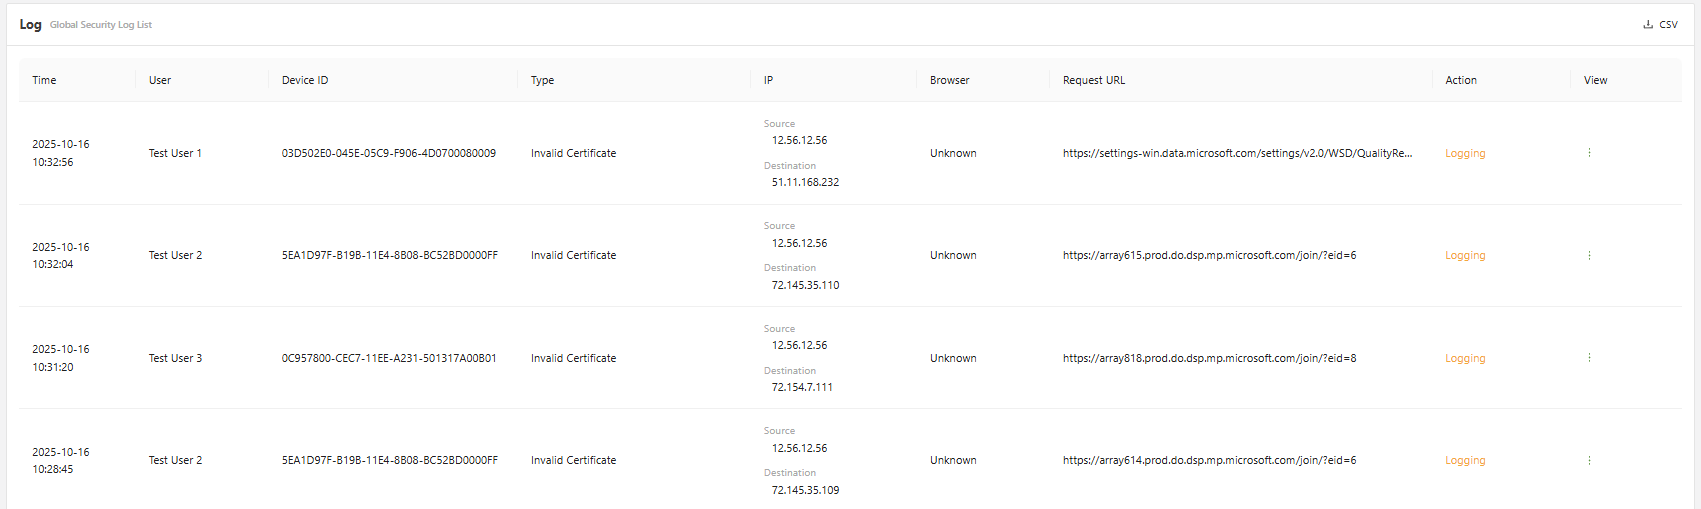1701x509 pixels.
Task: Click the Log page title
Action: (x=31, y=24)
